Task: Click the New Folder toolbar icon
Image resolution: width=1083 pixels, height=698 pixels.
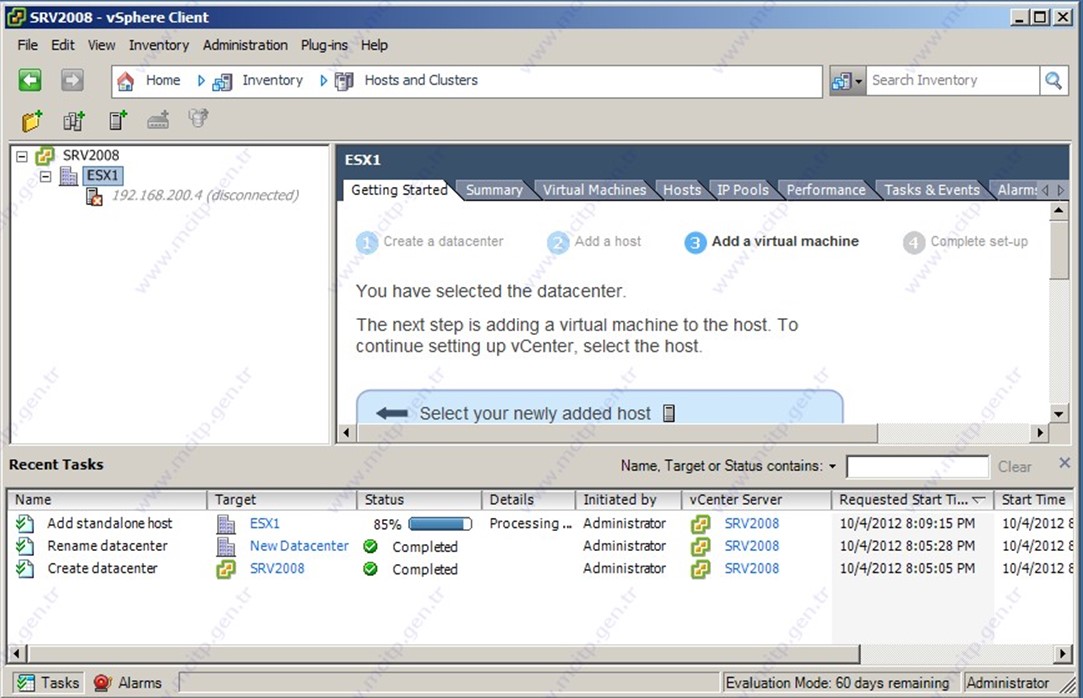Action: pos(32,120)
